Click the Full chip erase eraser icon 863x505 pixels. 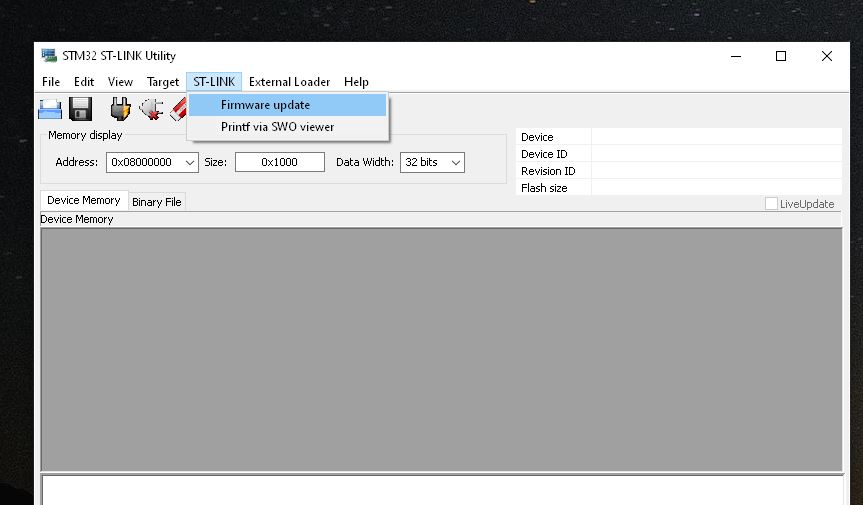click(x=178, y=109)
